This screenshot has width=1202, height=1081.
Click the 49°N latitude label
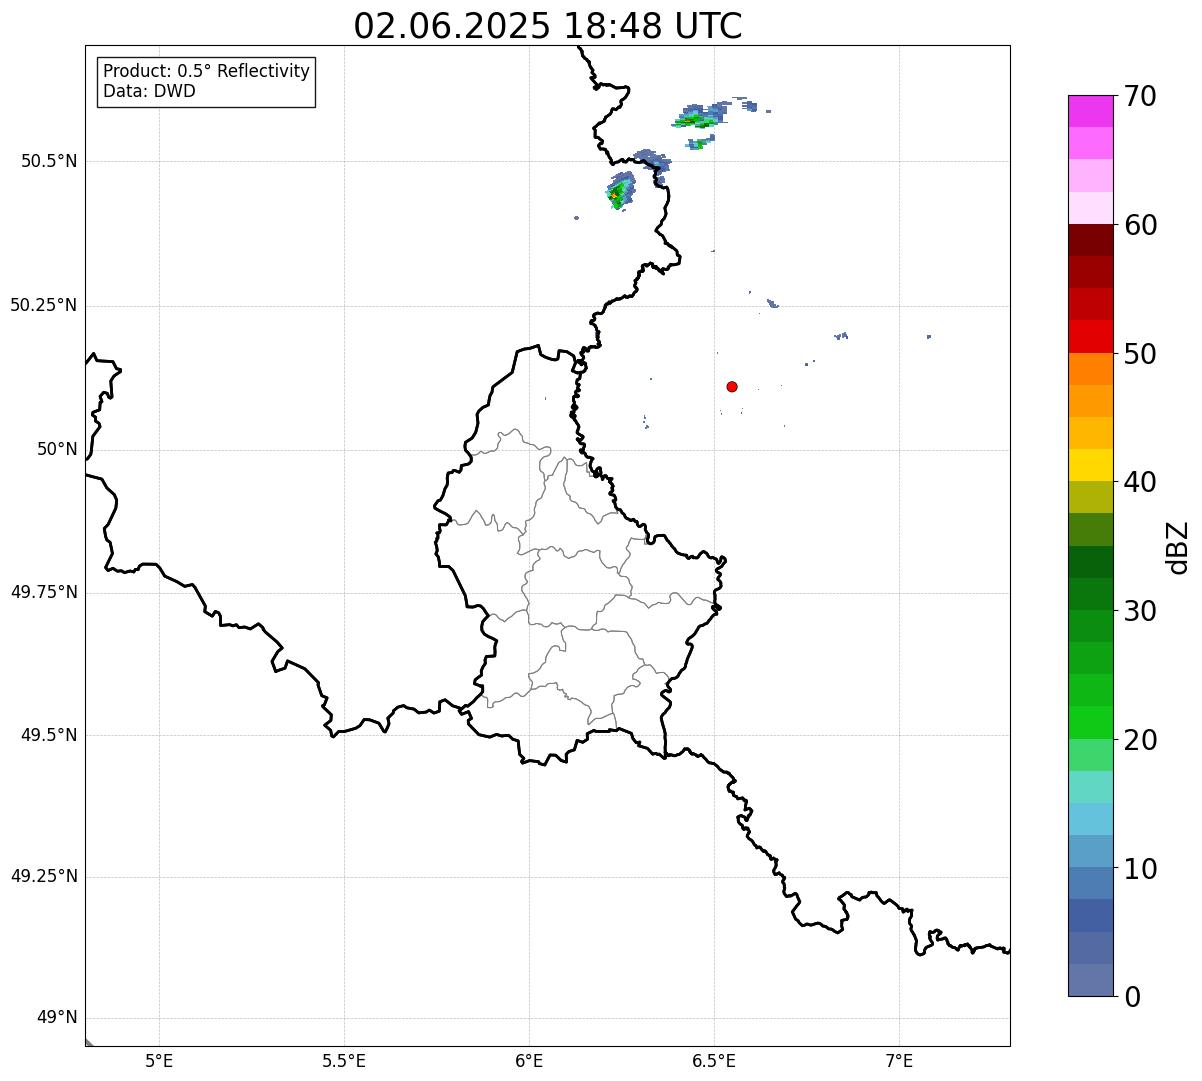click(57, 1017)
